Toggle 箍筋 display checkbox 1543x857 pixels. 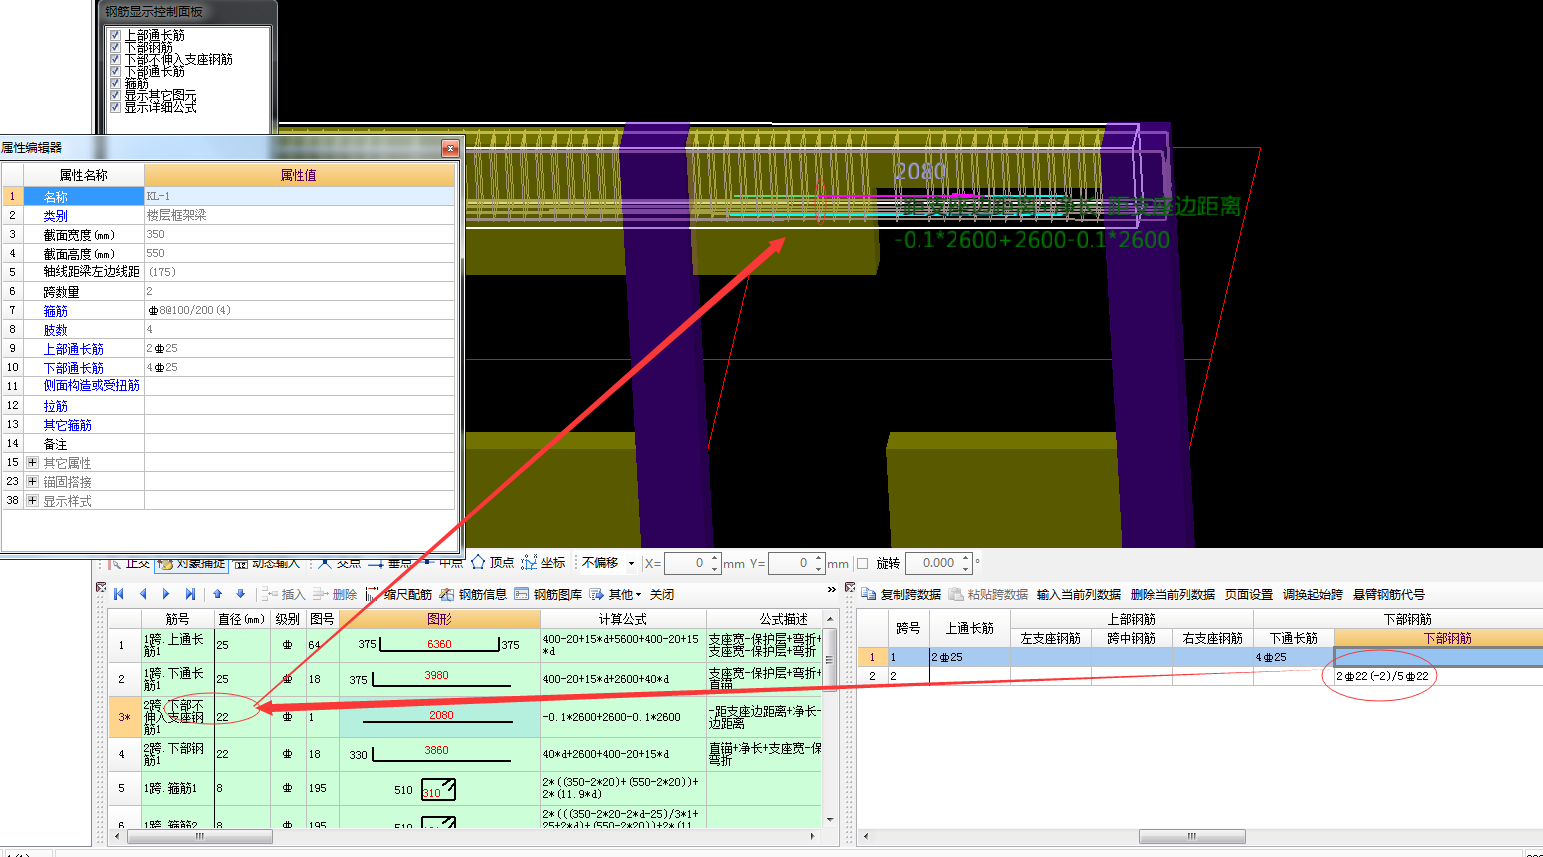pos(116,83)
